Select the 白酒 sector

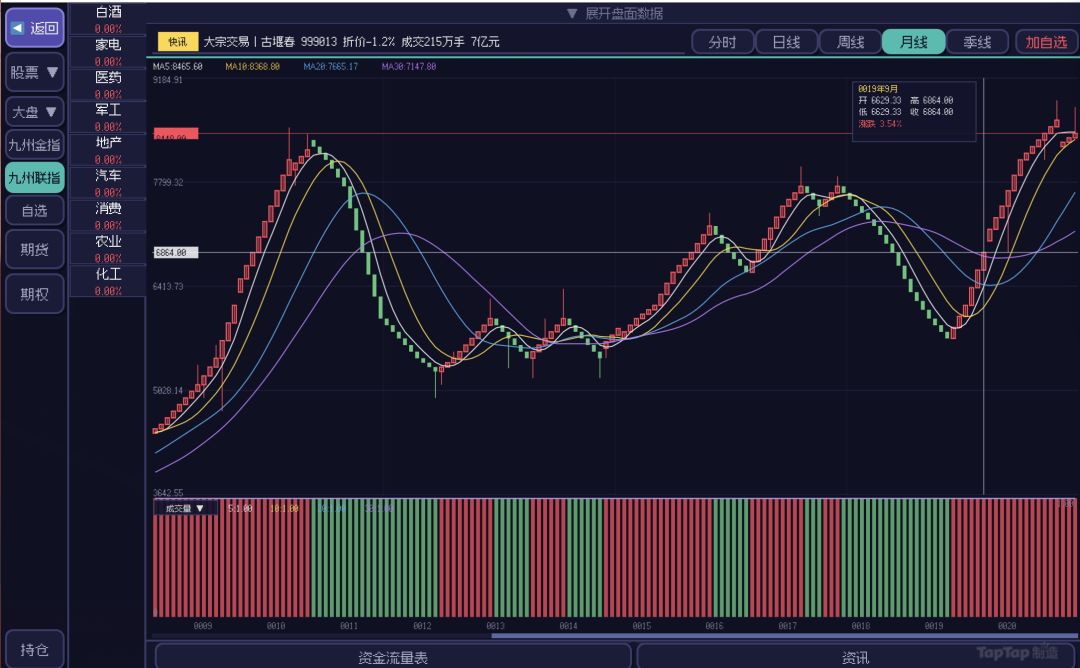point(108,19)
